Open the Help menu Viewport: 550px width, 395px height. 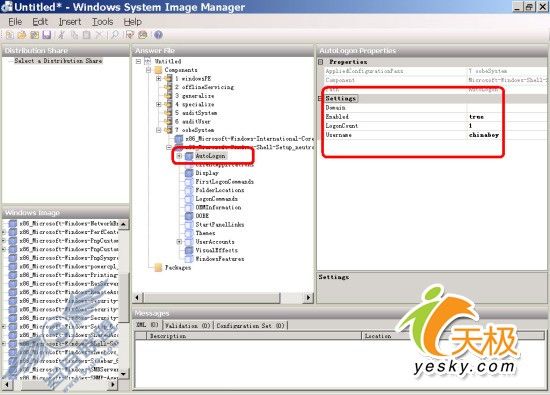pyautogui.click(x=133, y=22)
